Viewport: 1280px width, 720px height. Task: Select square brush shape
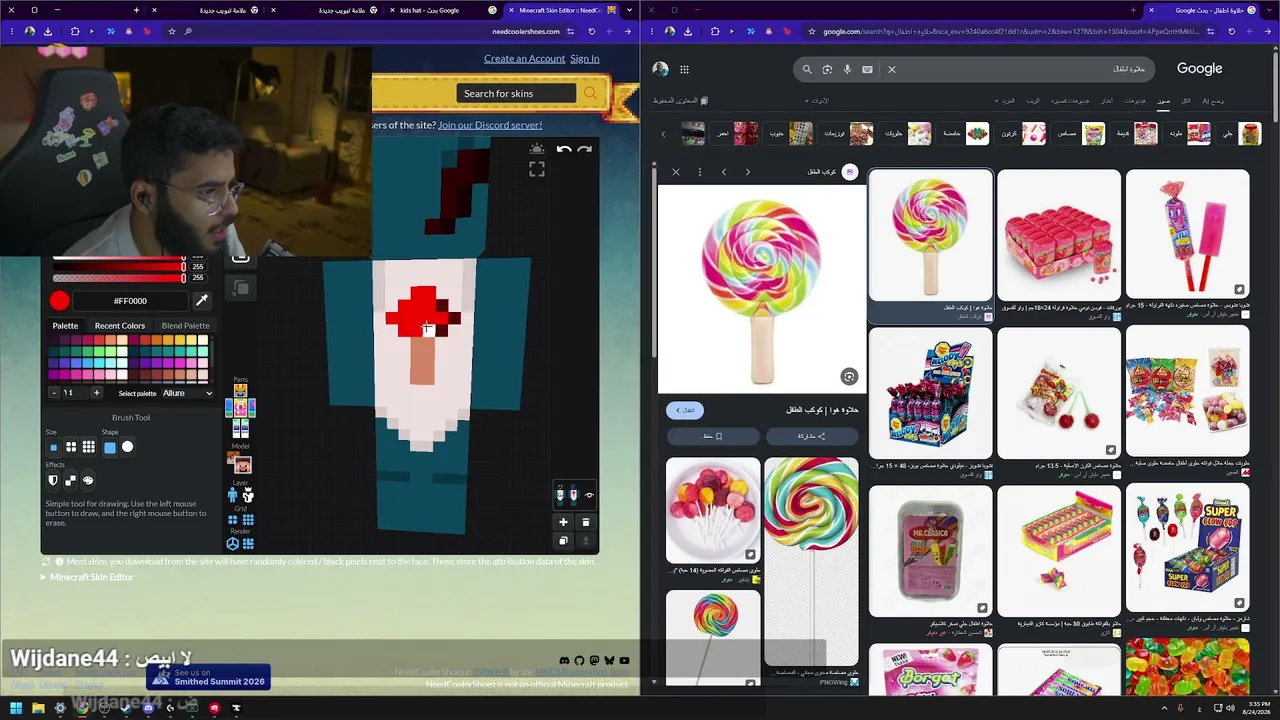coord(110,447)
